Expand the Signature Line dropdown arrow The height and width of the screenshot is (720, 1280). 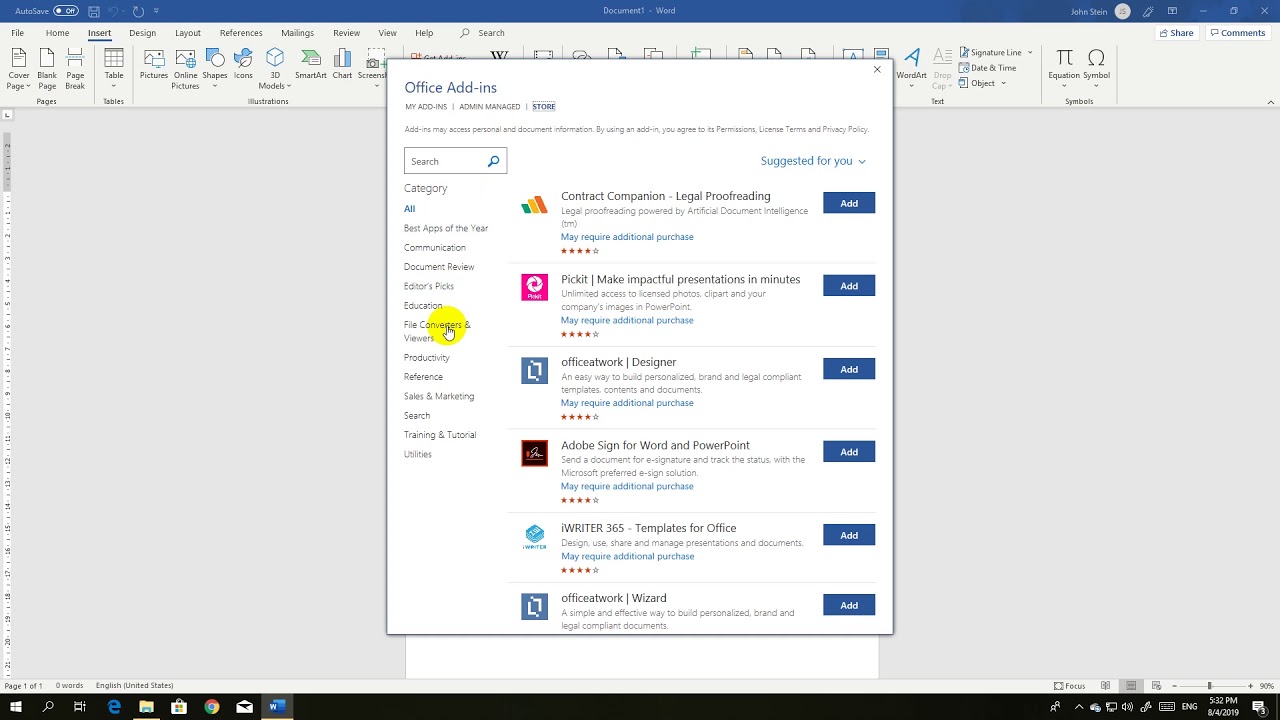tap(1030, 52)
